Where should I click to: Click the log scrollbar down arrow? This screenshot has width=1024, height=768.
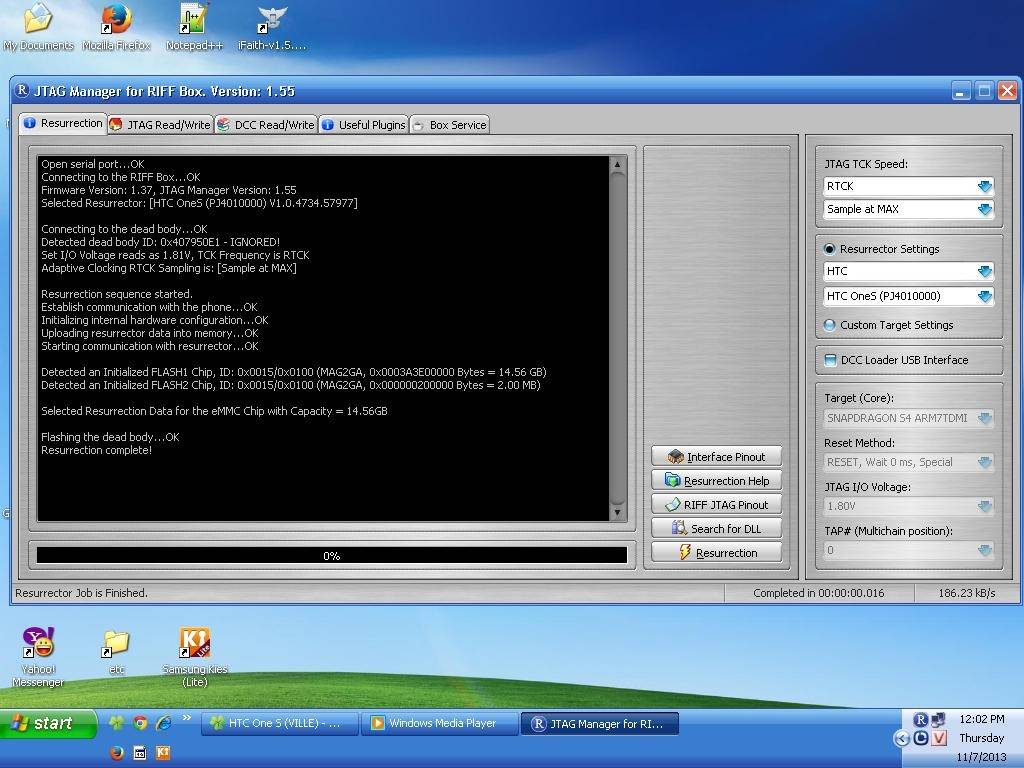[x=617, y=513]
